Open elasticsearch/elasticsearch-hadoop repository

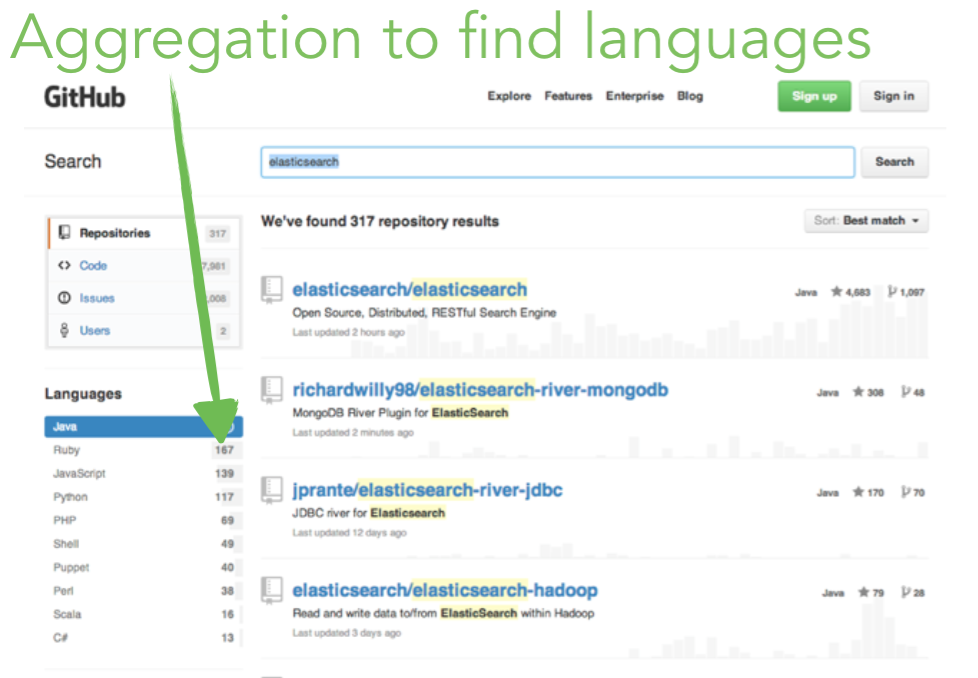pyautogui.click(x=445, y=590)
